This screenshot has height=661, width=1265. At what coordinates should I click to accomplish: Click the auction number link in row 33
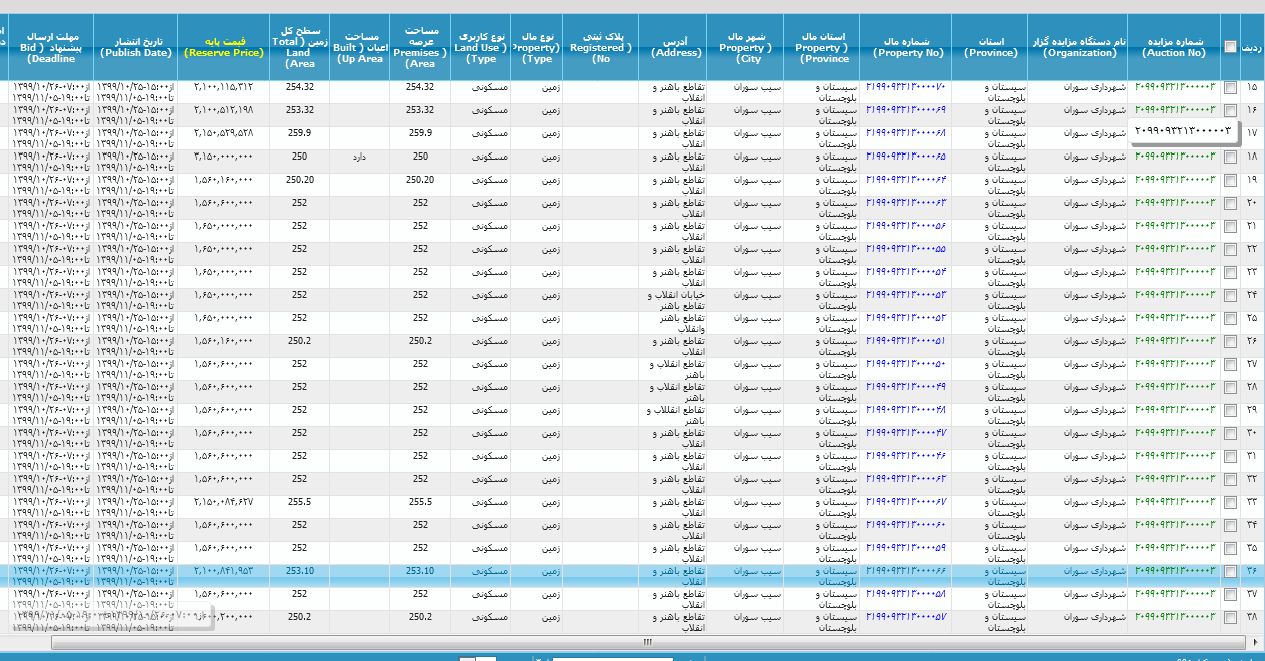pos(1174,501)
